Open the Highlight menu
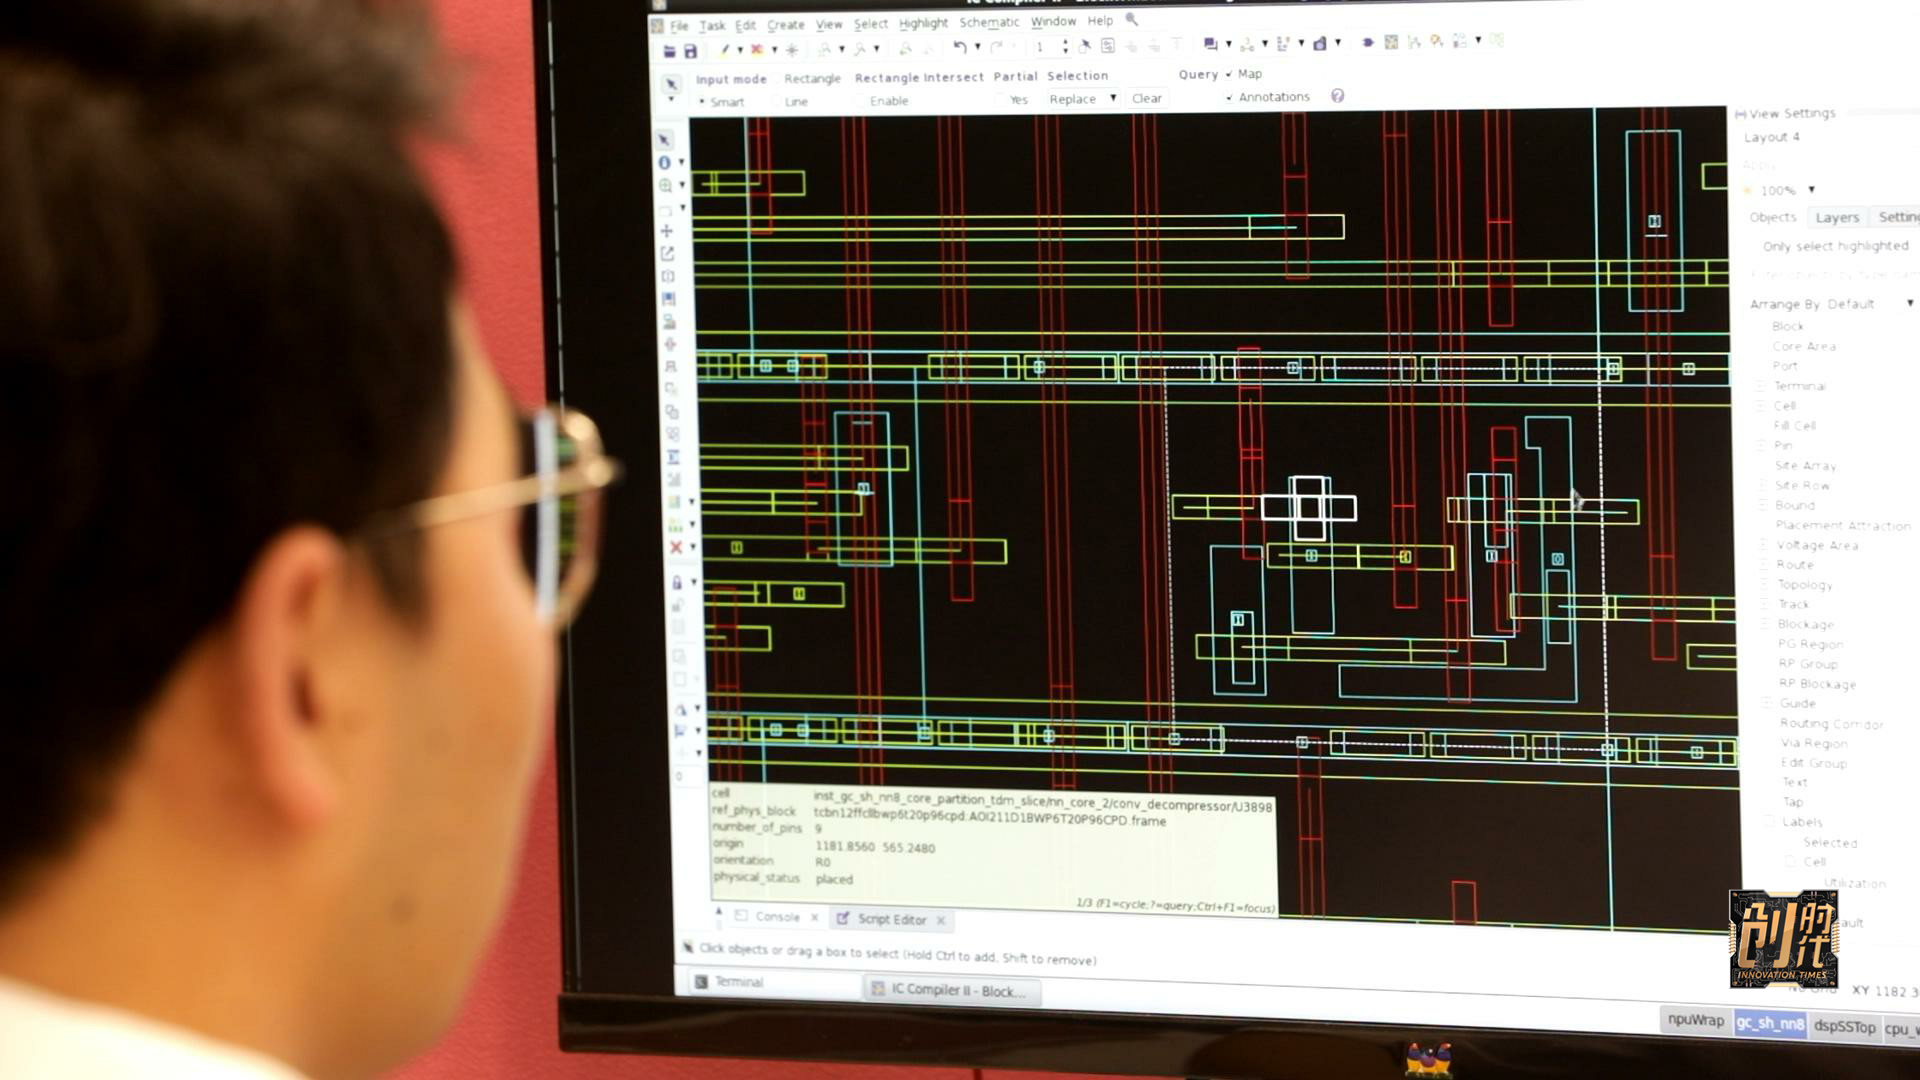The height and width of the screenshot is (1080, 1920). coord(922,23)
